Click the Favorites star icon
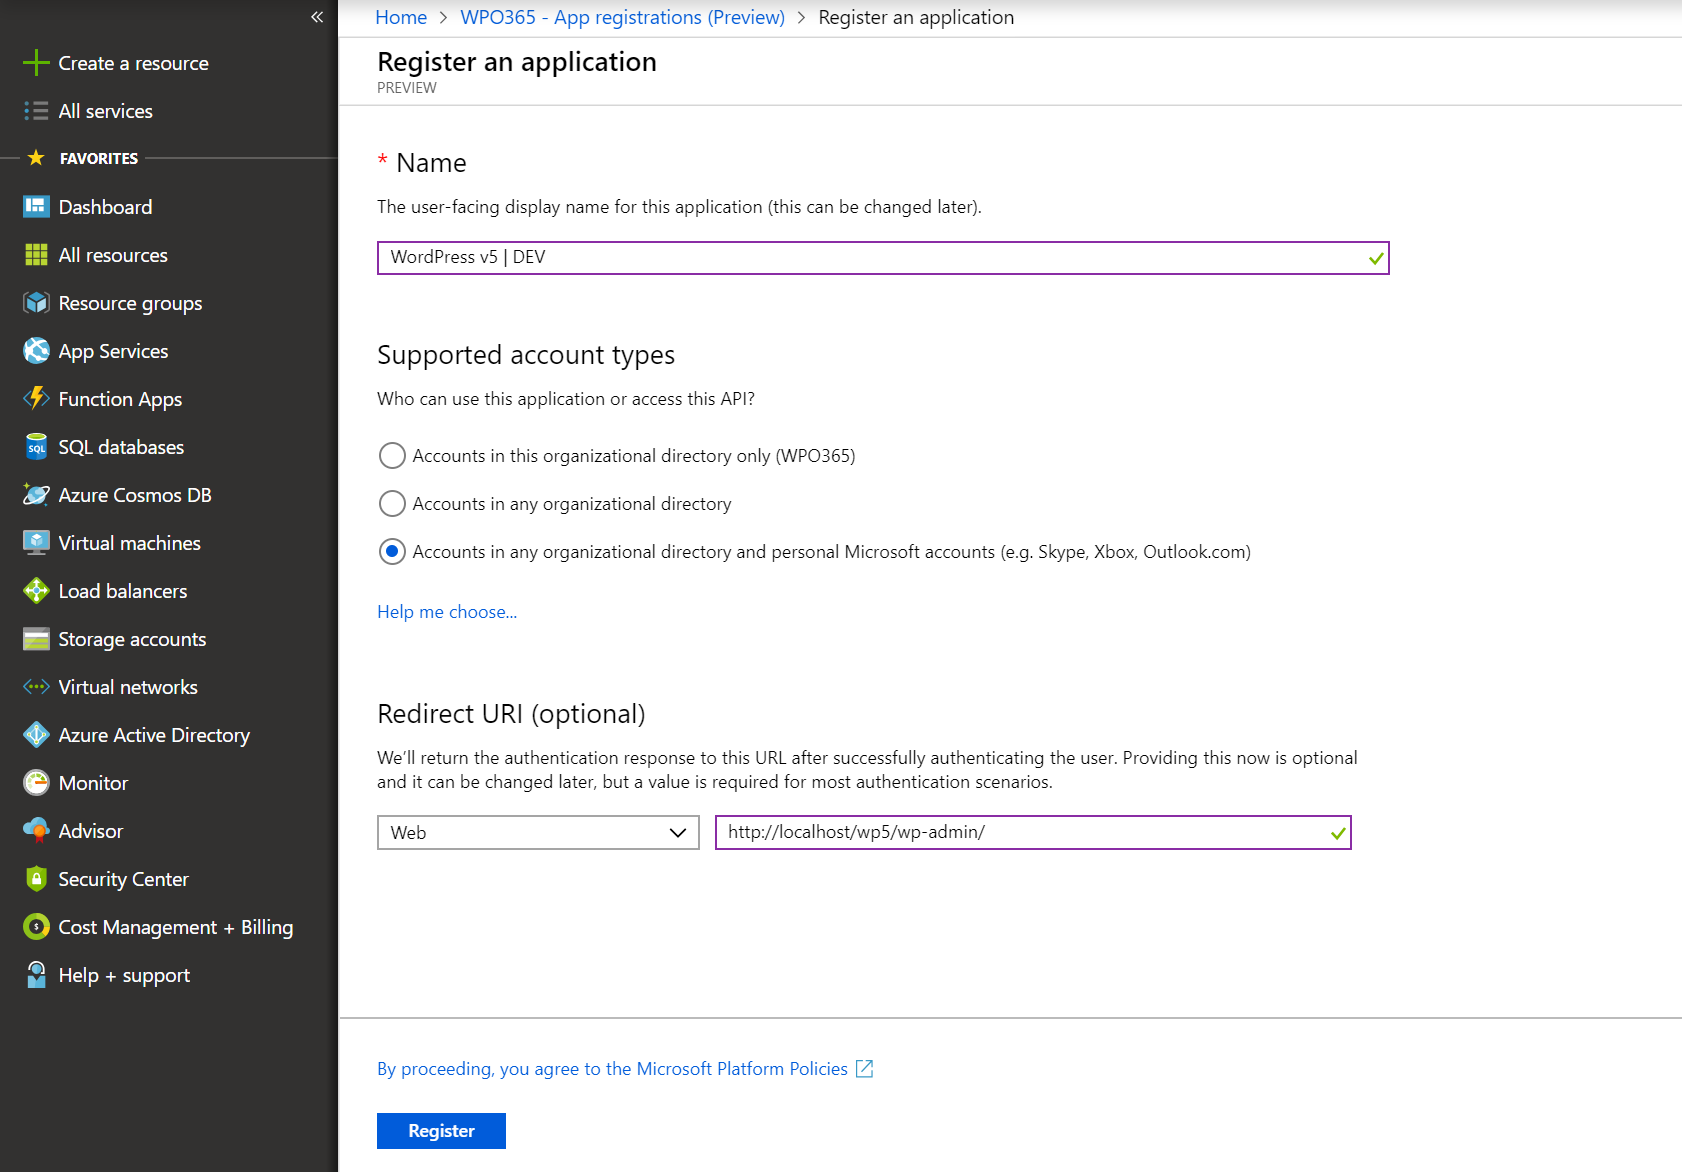The image size is (1682, 1172). 36,158
